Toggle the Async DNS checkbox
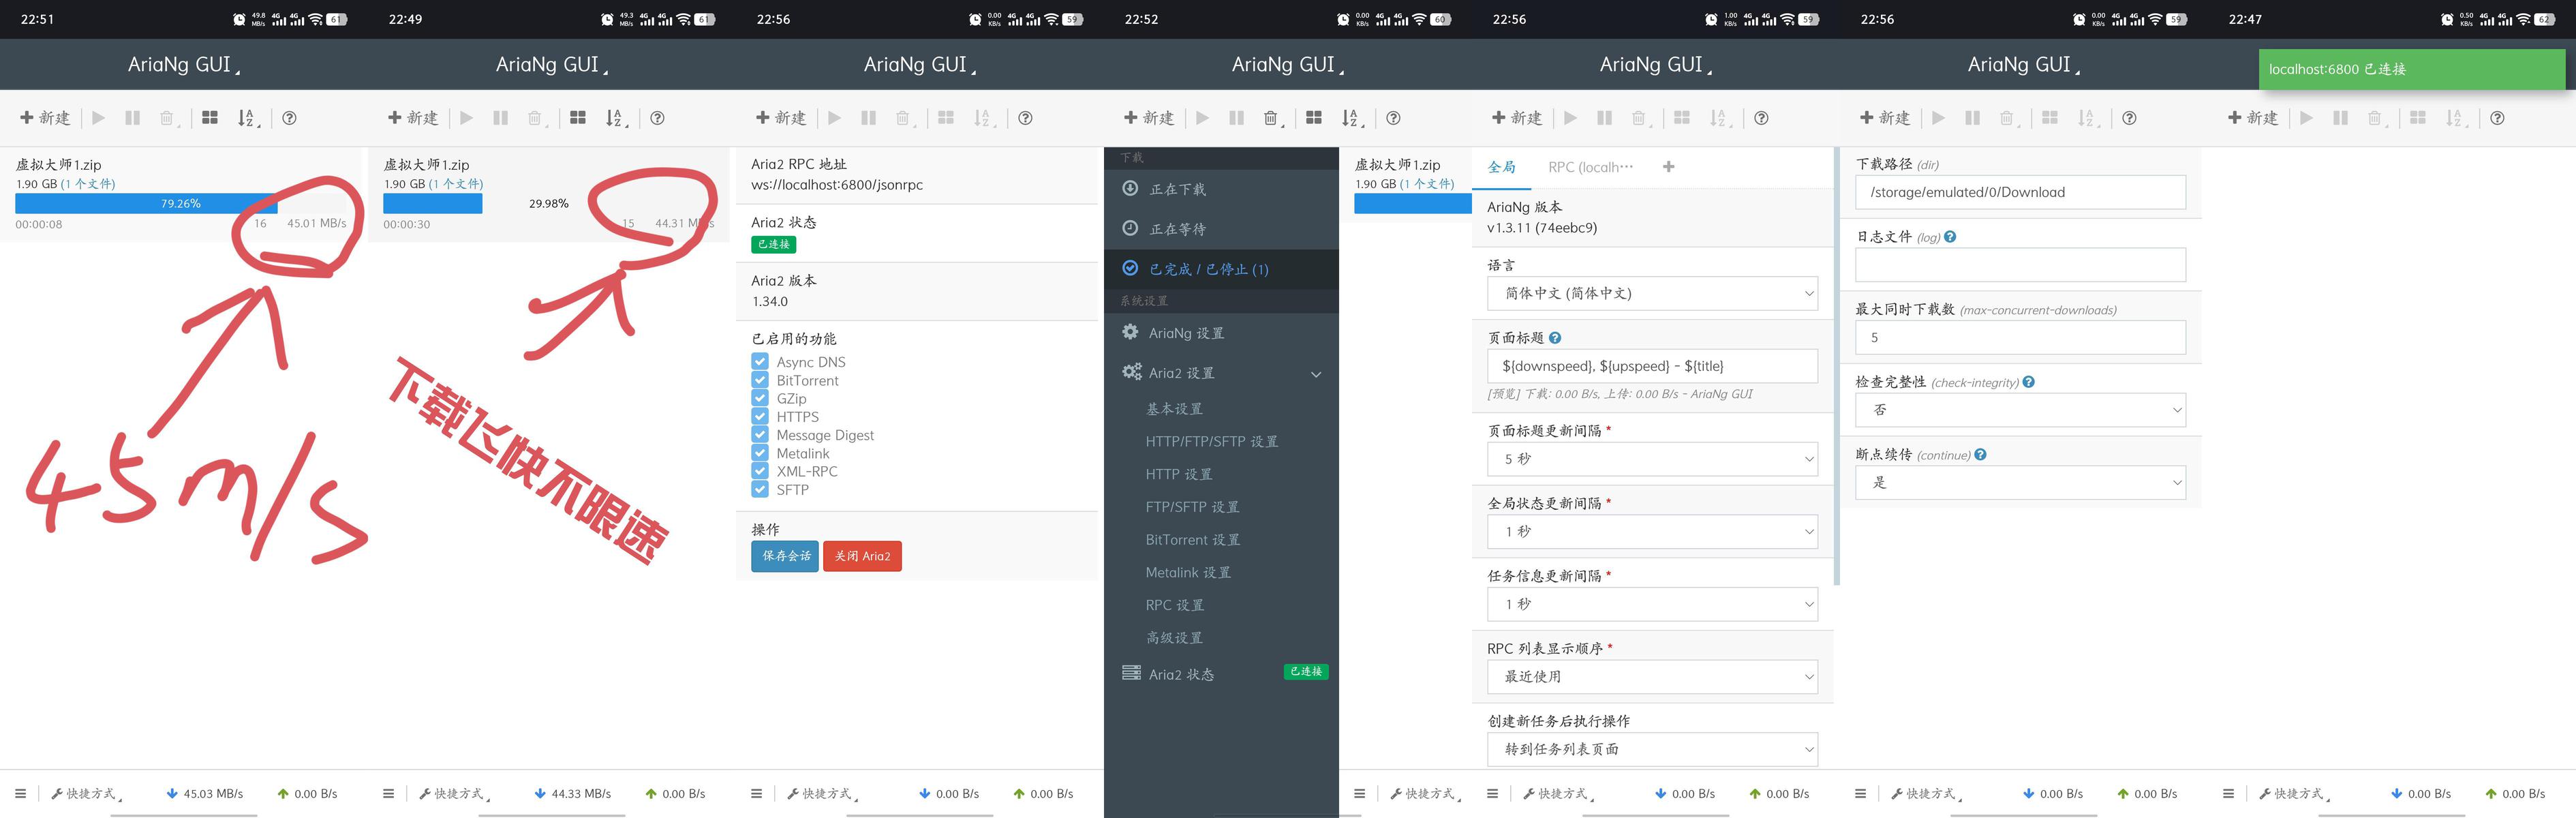 pyautogui.click(x=760, y=362)
